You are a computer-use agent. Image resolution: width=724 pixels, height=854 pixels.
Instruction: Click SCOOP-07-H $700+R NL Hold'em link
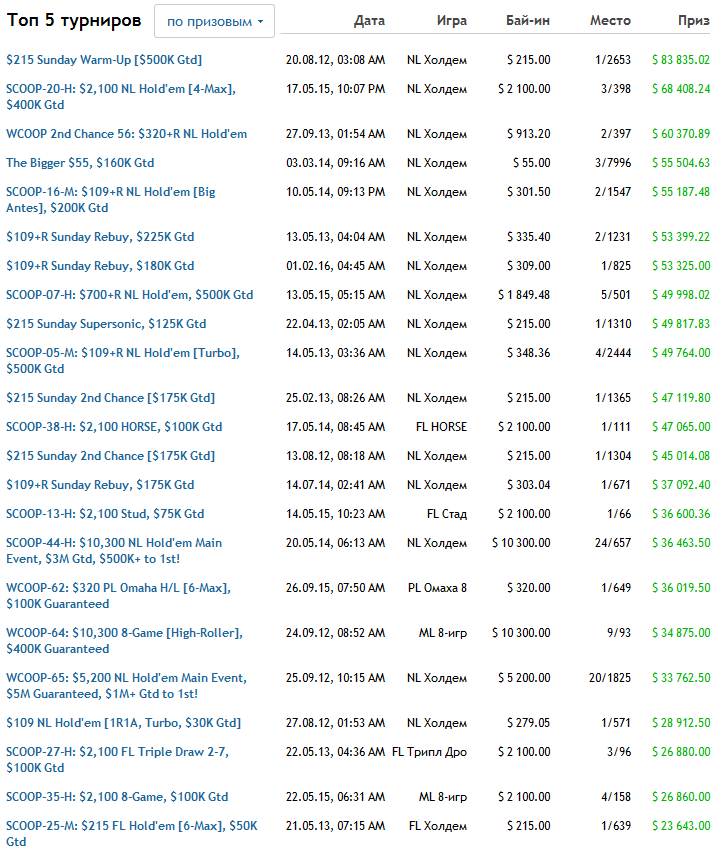tap(129, 296)
